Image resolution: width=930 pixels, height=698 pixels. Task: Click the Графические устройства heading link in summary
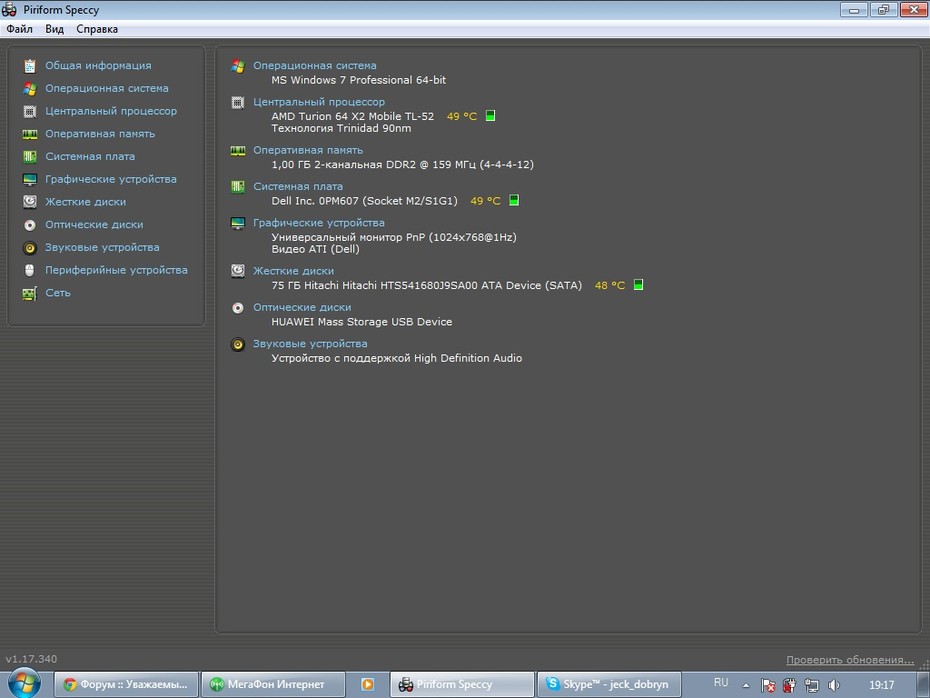(x=319, y=223)
